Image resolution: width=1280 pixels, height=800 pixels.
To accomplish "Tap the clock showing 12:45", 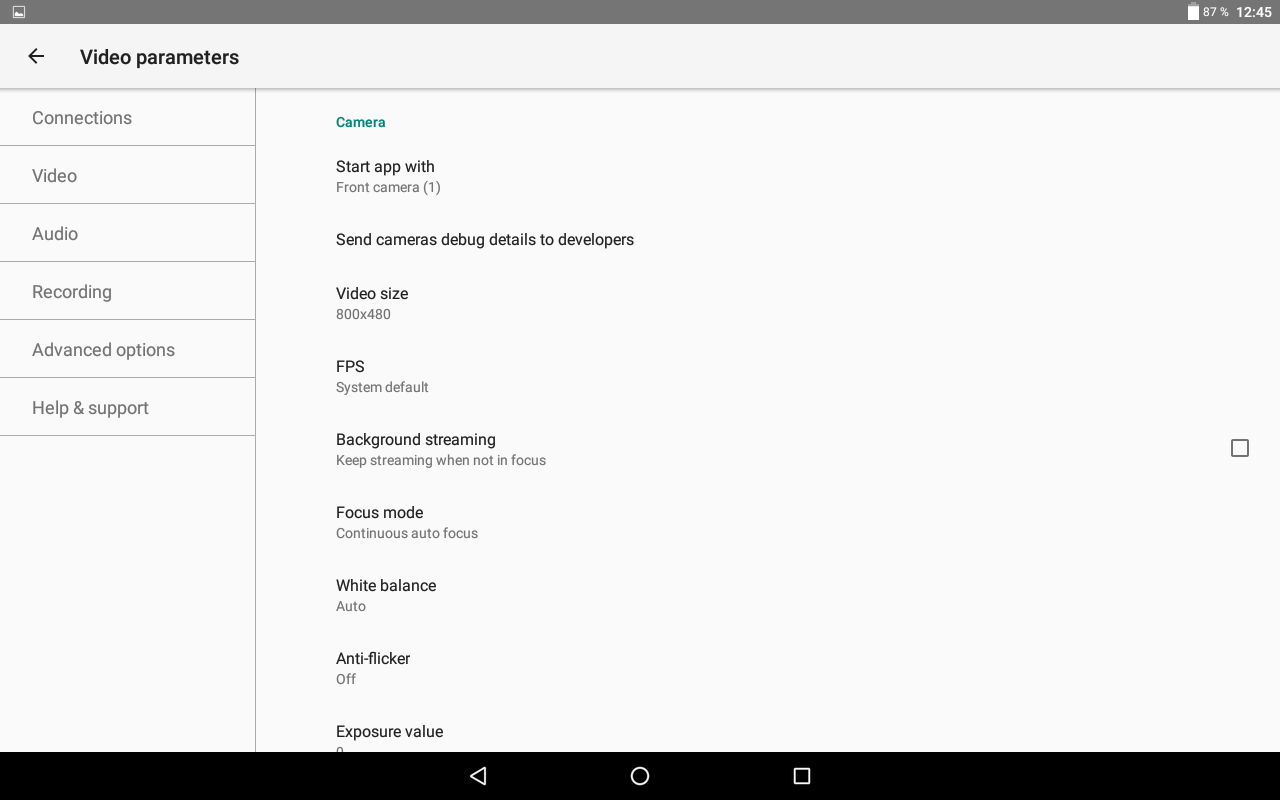I will tap(1253, 12).
